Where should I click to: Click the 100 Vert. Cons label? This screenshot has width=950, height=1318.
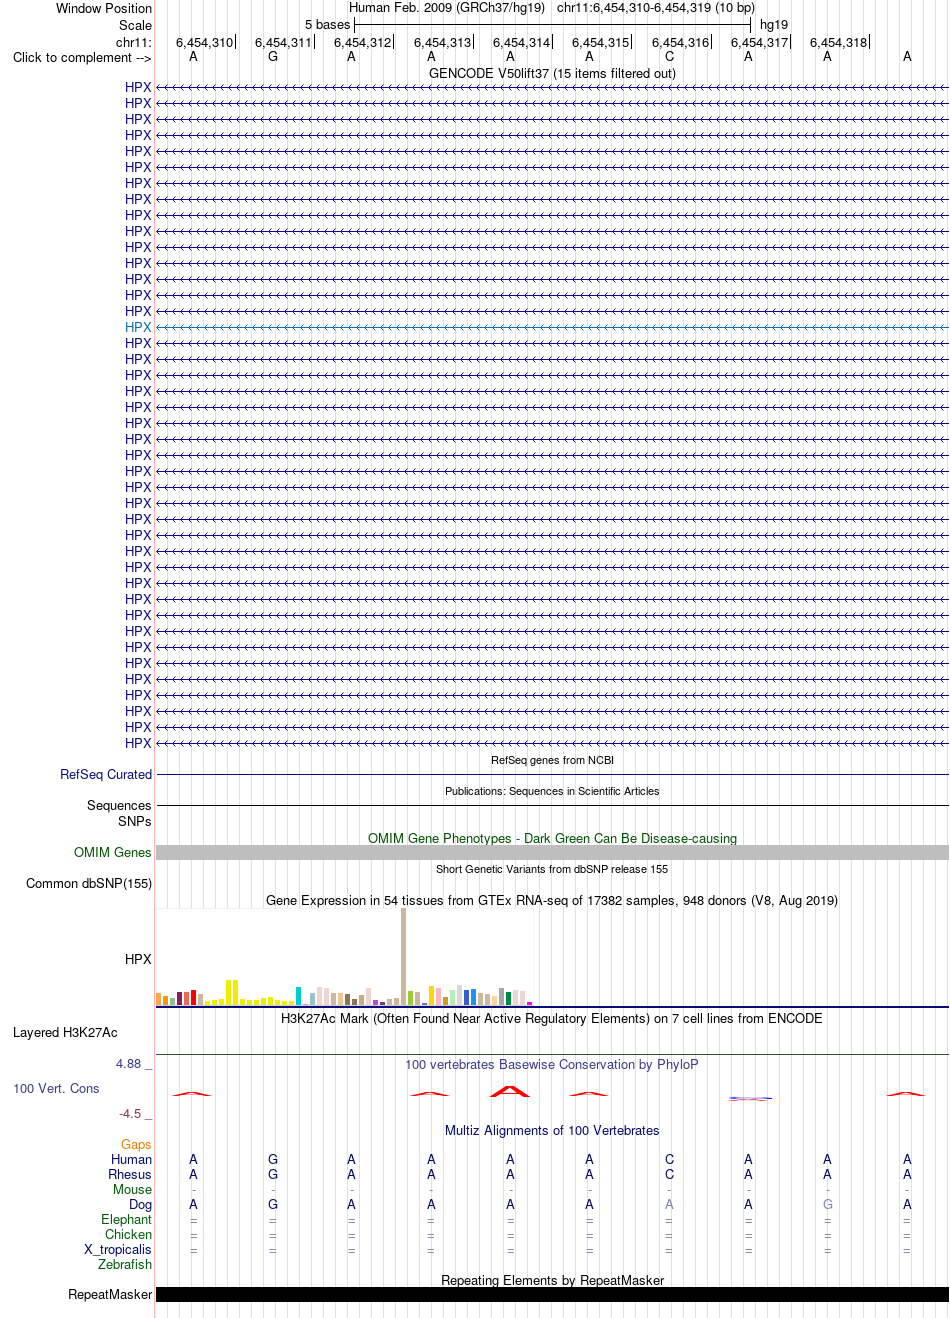(x=56, y=1088)
